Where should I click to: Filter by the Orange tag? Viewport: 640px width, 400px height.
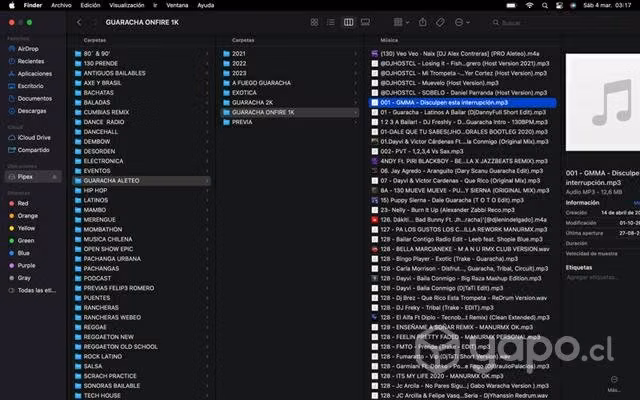(x=27, y=216)
